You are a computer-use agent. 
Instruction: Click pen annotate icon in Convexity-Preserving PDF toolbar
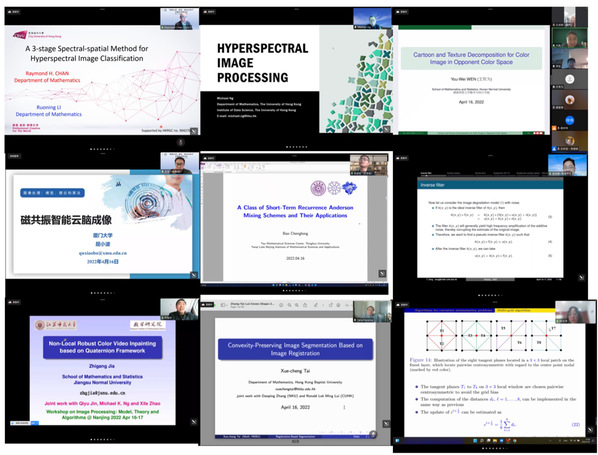click(x=316, y=305)
